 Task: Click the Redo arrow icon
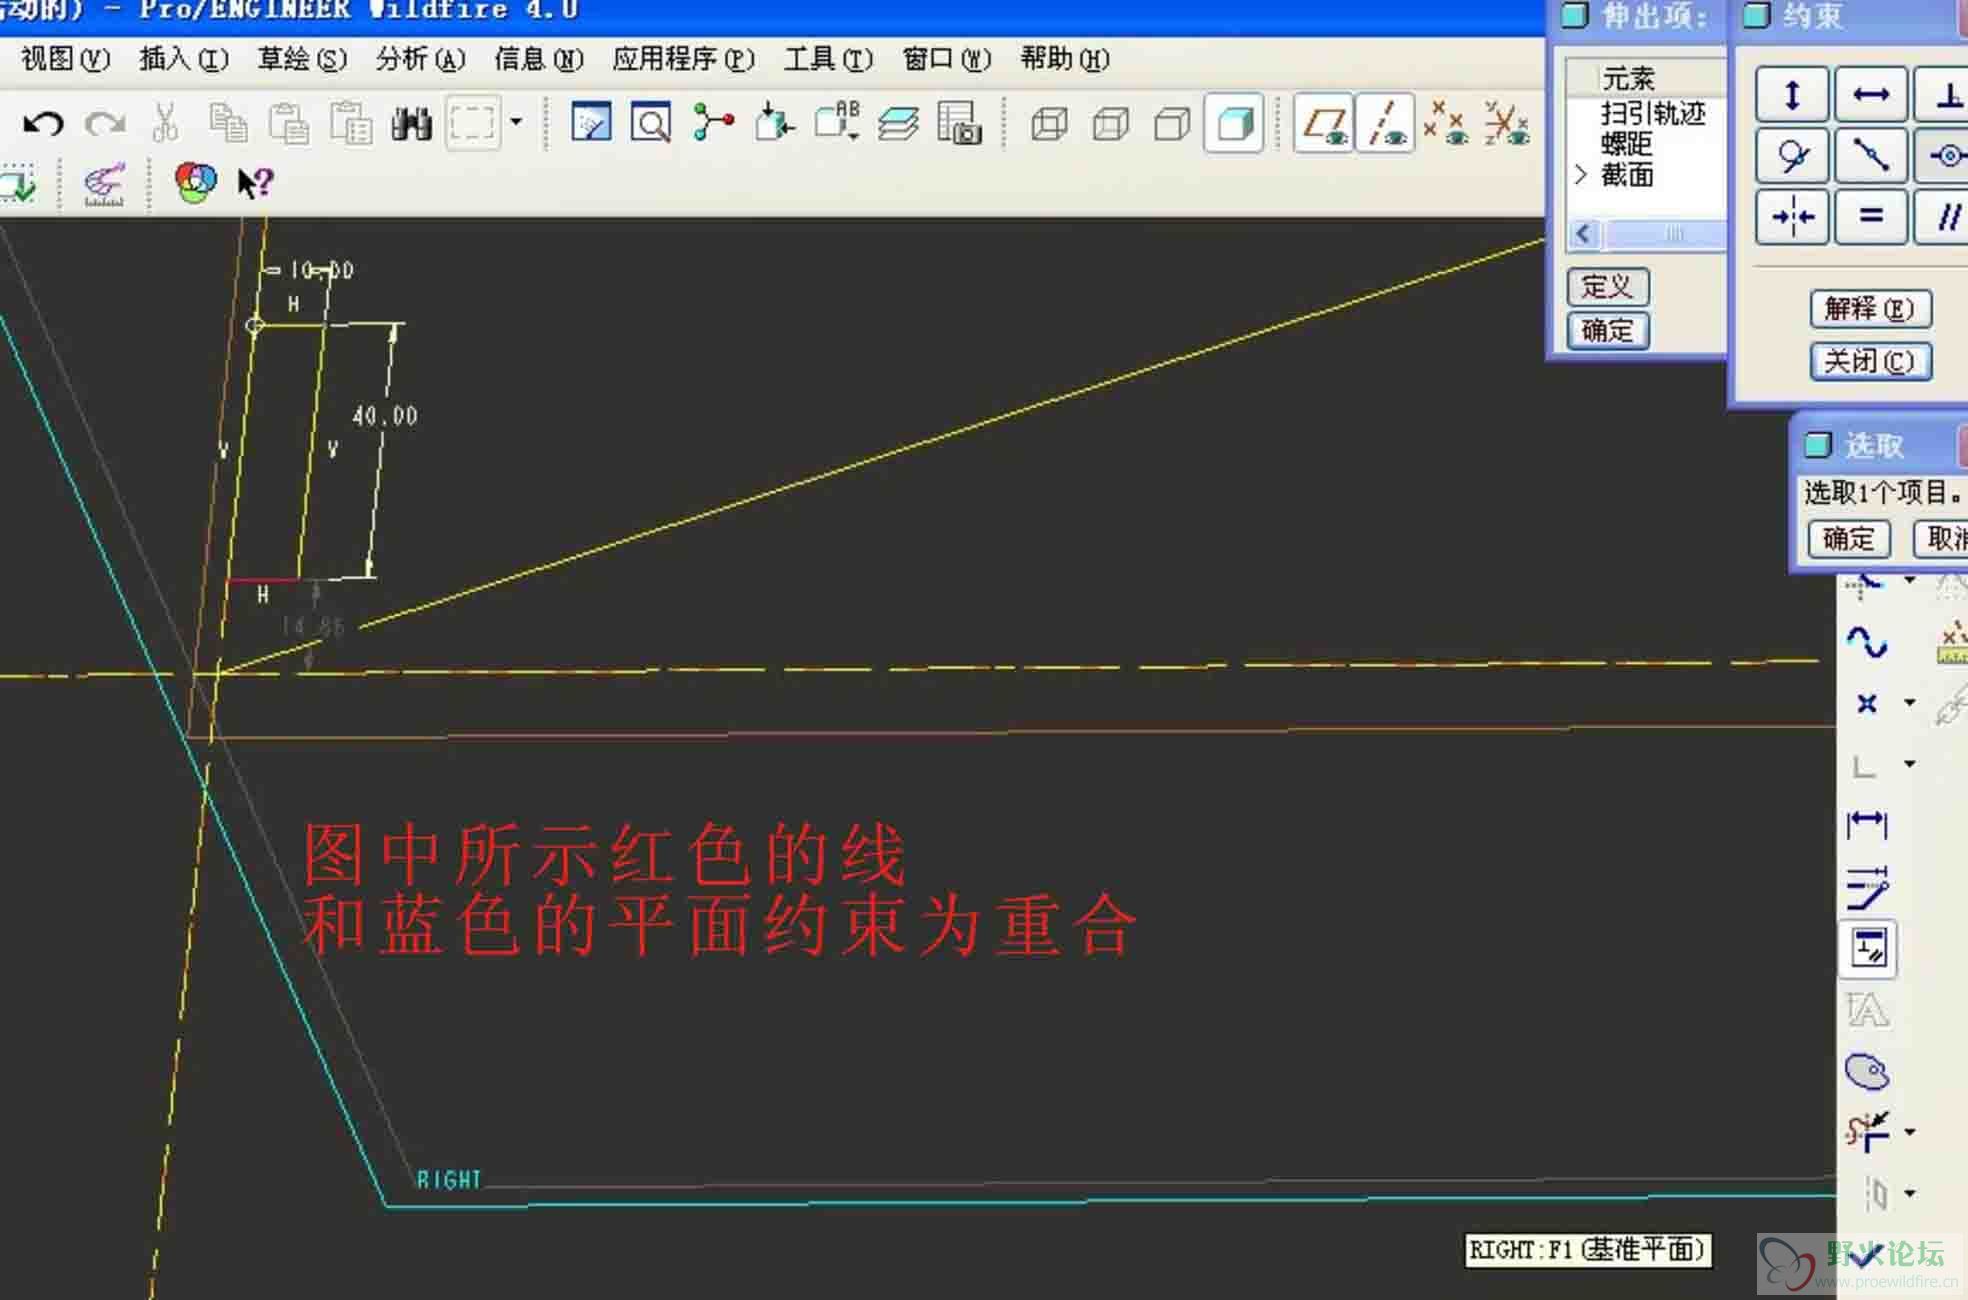coord(105,123)
